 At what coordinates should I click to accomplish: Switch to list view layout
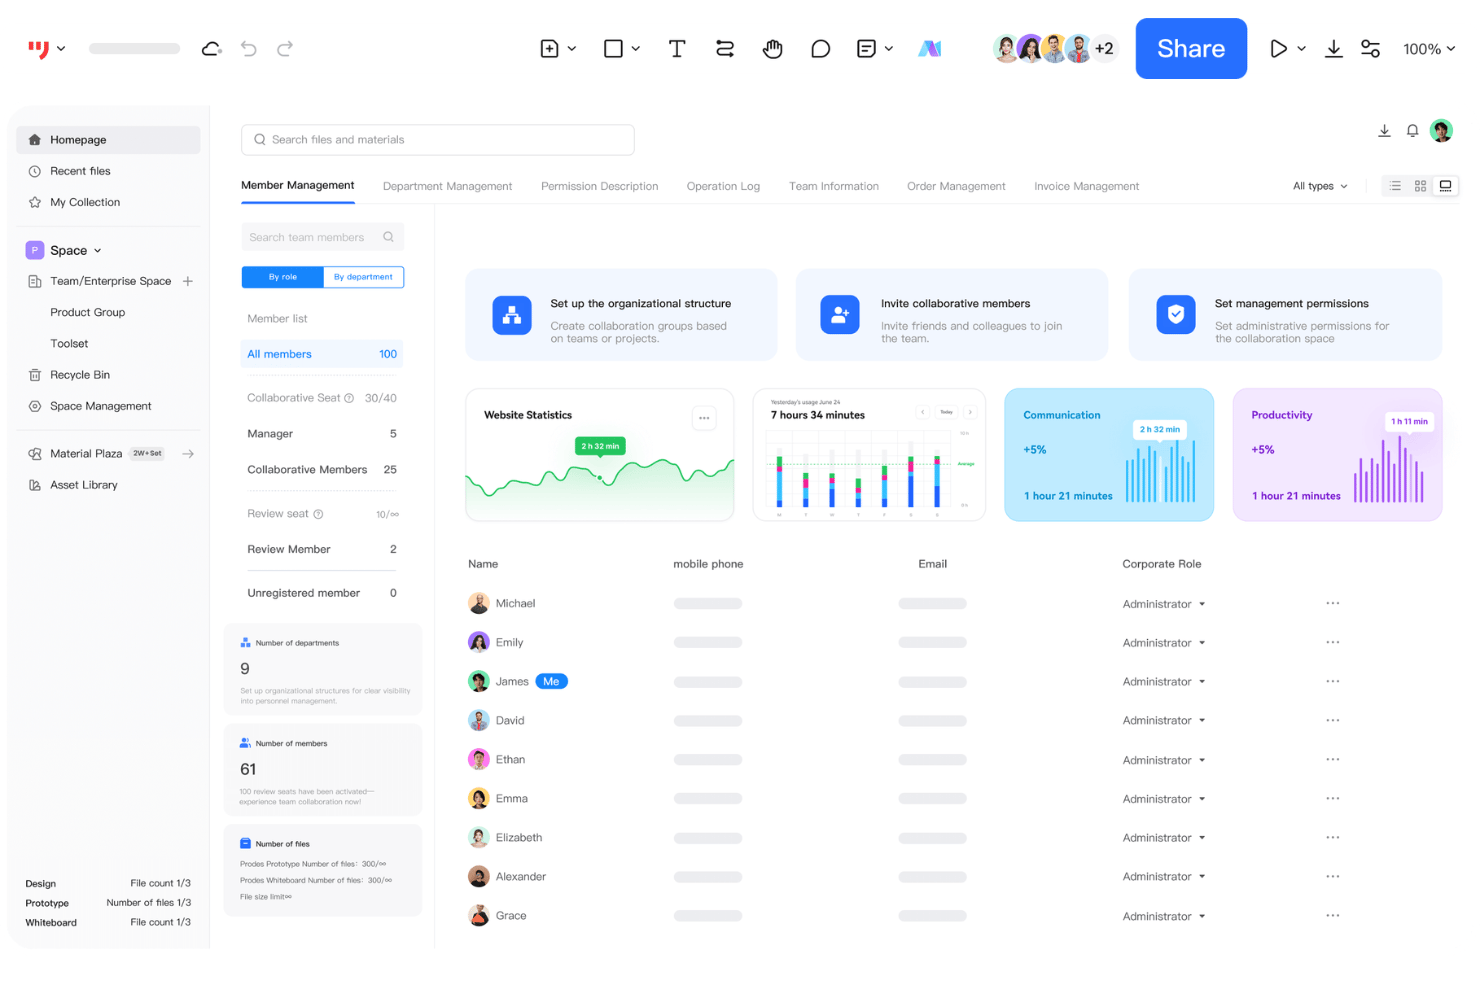click(1395, 186)
